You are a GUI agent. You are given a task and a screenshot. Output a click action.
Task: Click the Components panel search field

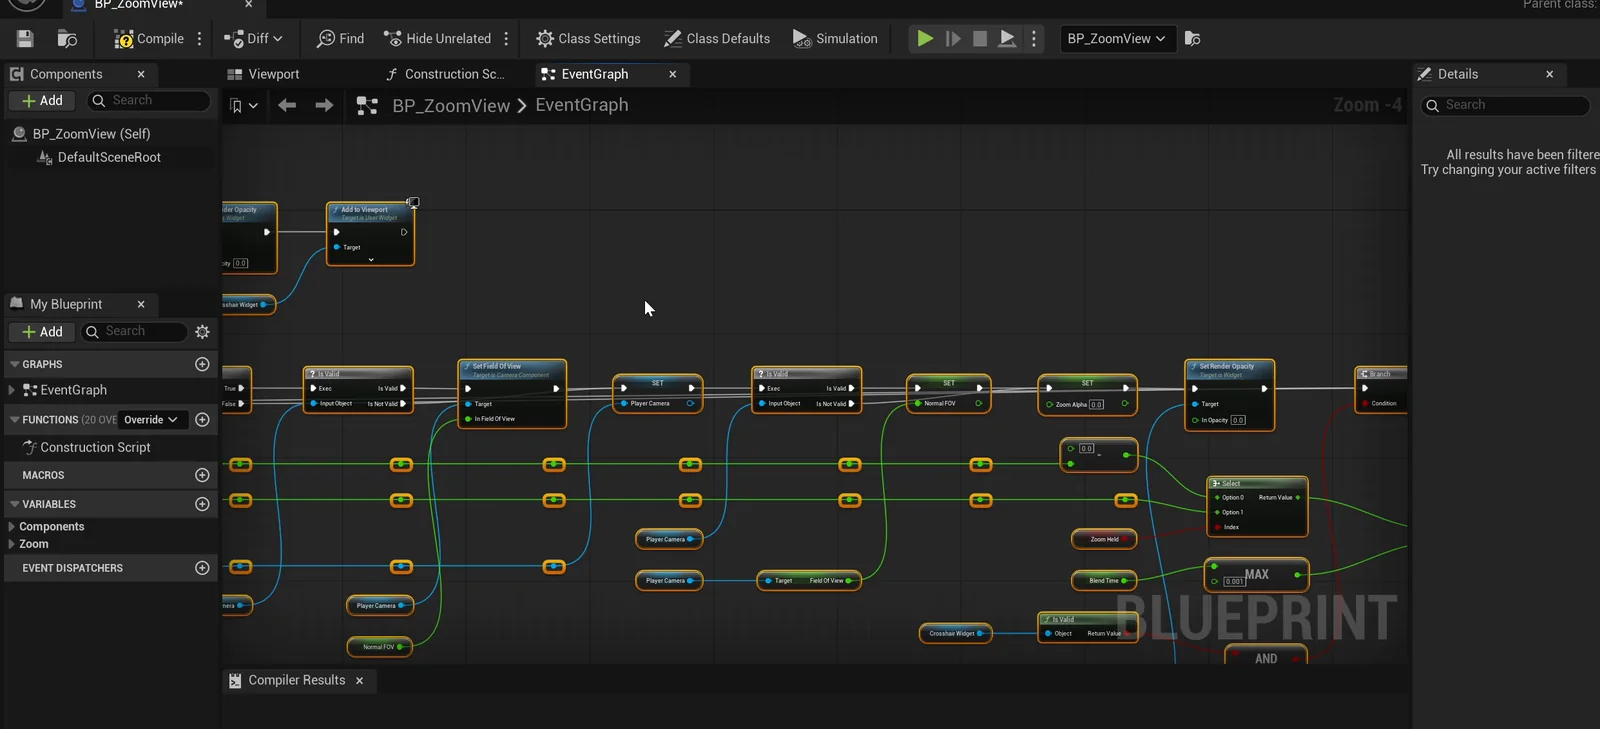(x=150, y=101)
